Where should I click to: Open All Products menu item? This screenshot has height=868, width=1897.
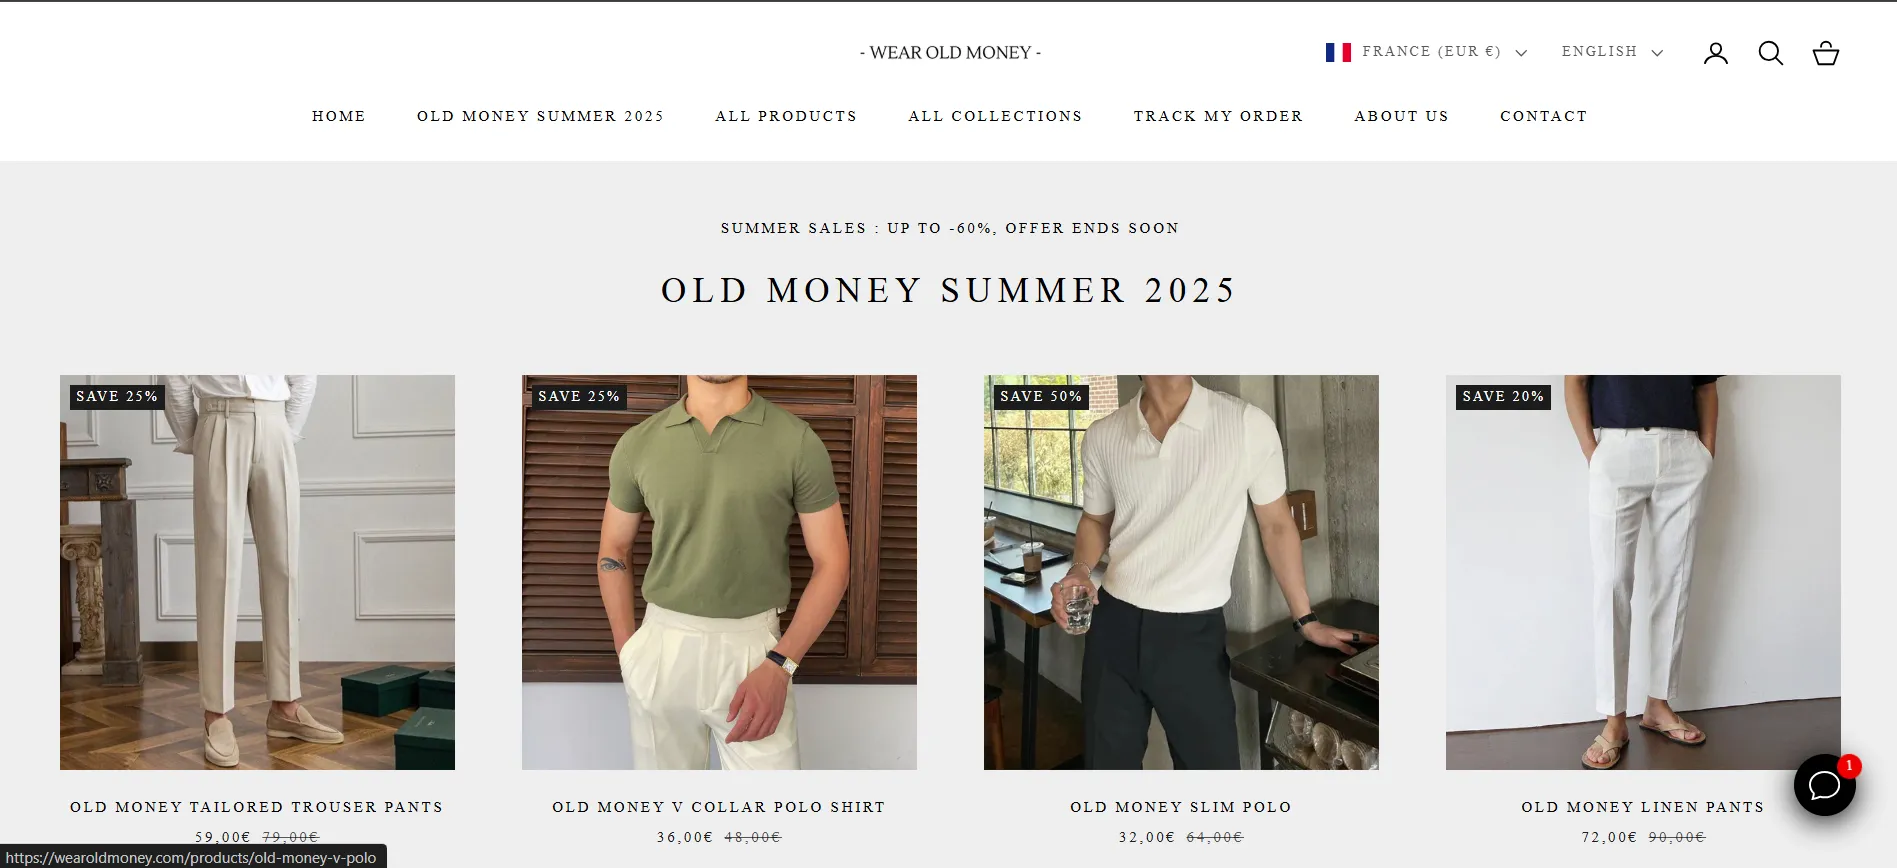[786, 116]
